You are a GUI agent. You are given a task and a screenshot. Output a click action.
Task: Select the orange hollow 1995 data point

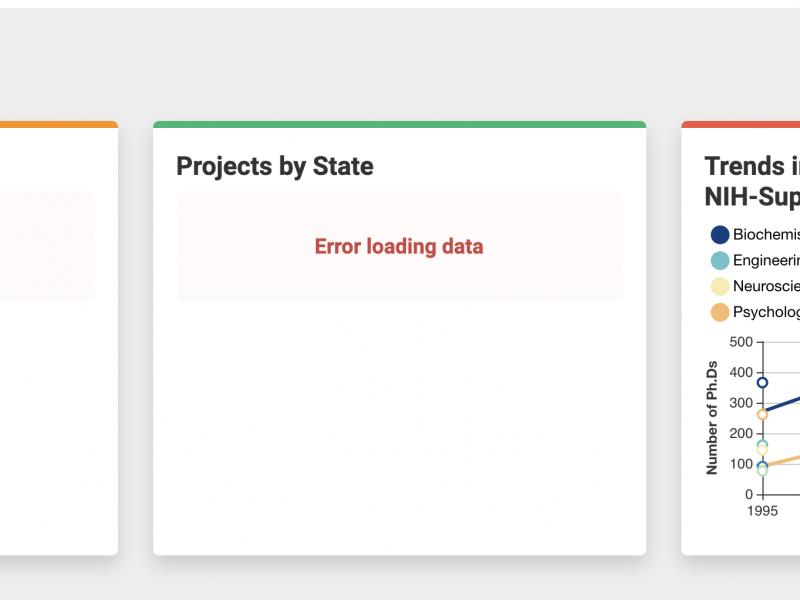[762, 414]
